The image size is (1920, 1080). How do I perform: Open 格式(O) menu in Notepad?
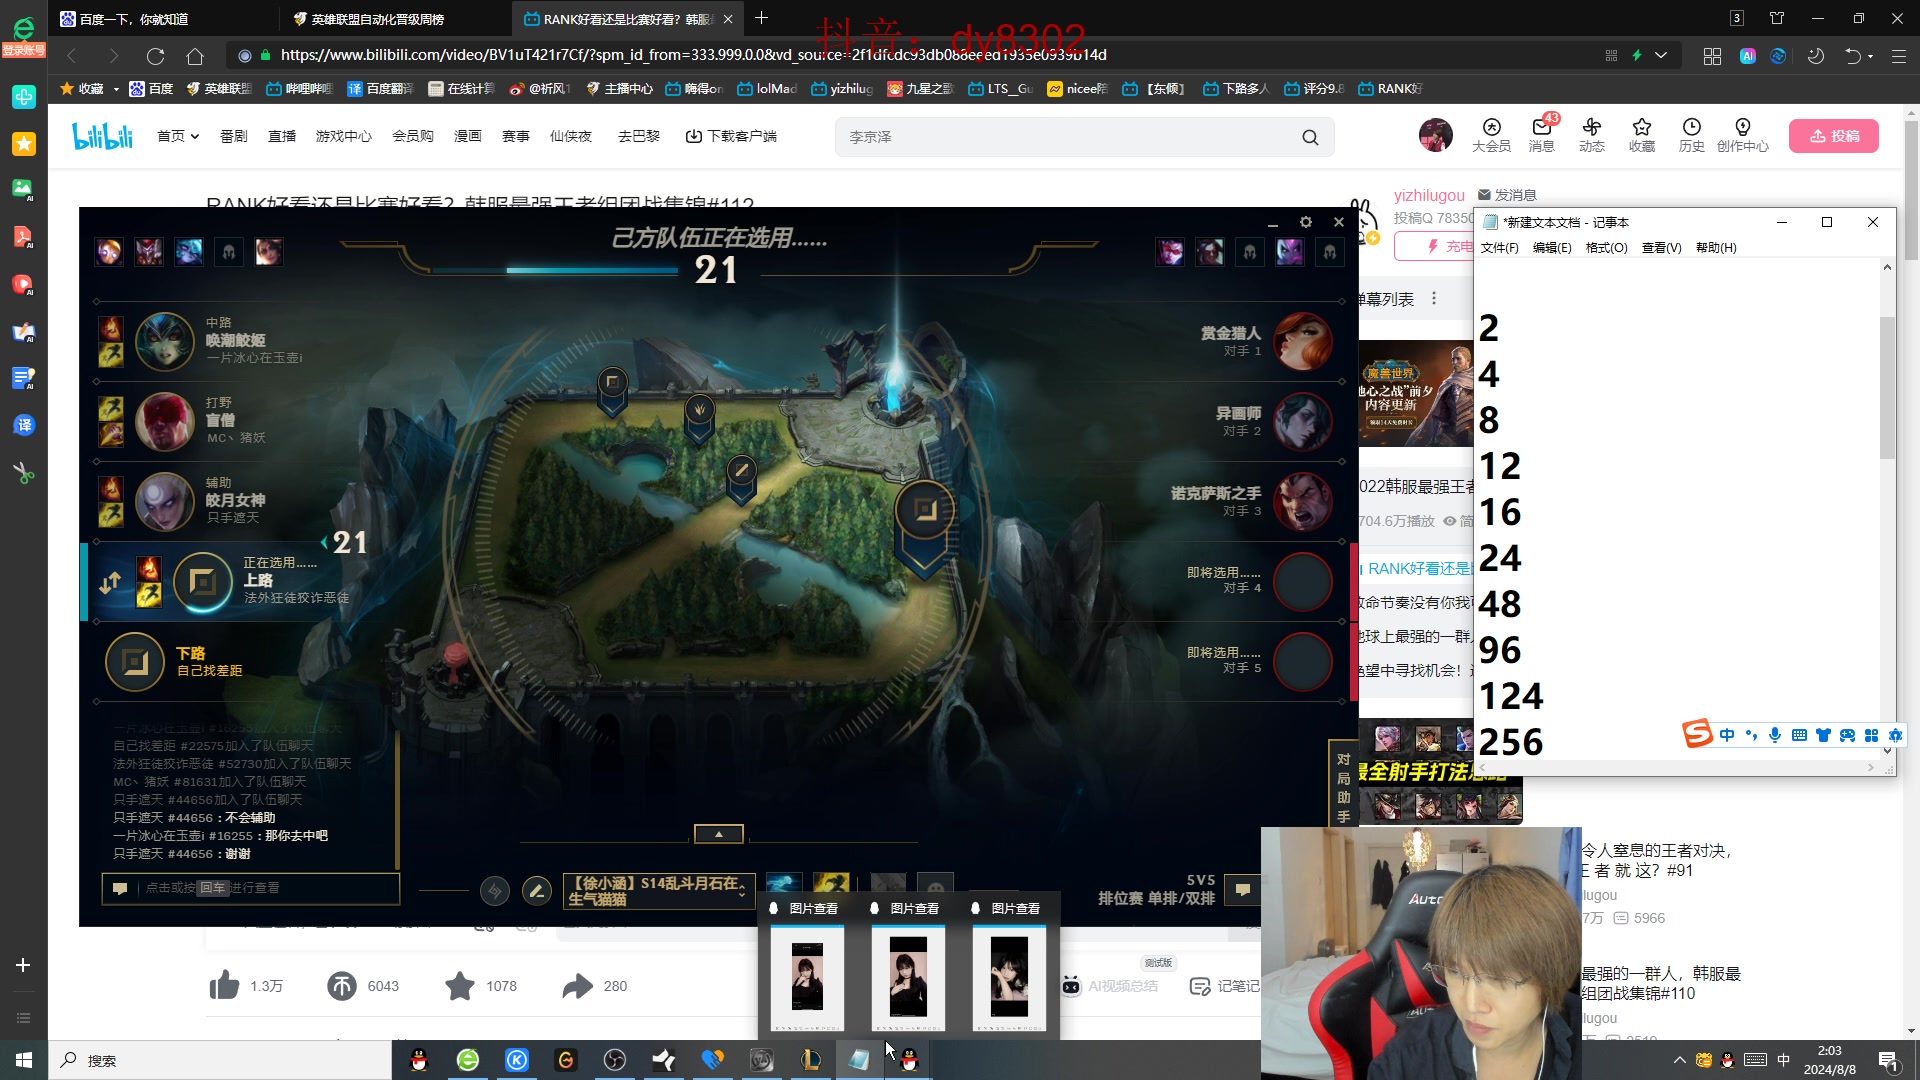coord(1606,248)
